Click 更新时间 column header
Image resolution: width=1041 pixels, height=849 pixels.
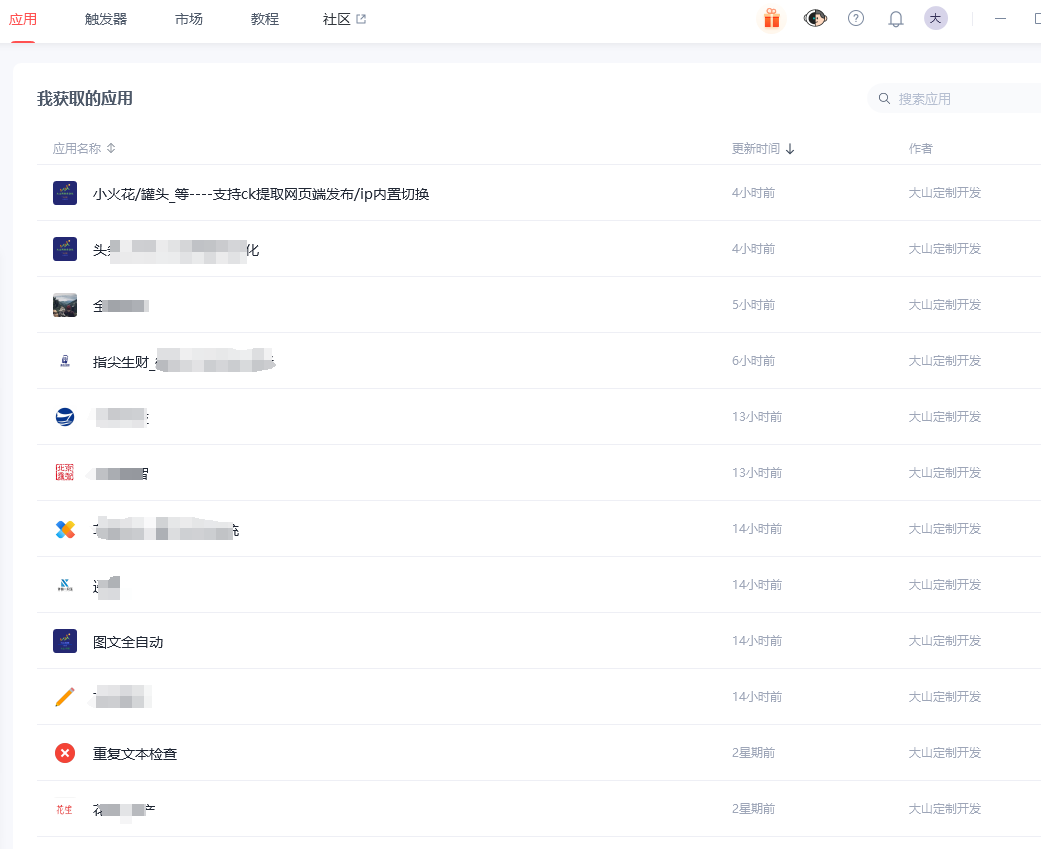756,148
